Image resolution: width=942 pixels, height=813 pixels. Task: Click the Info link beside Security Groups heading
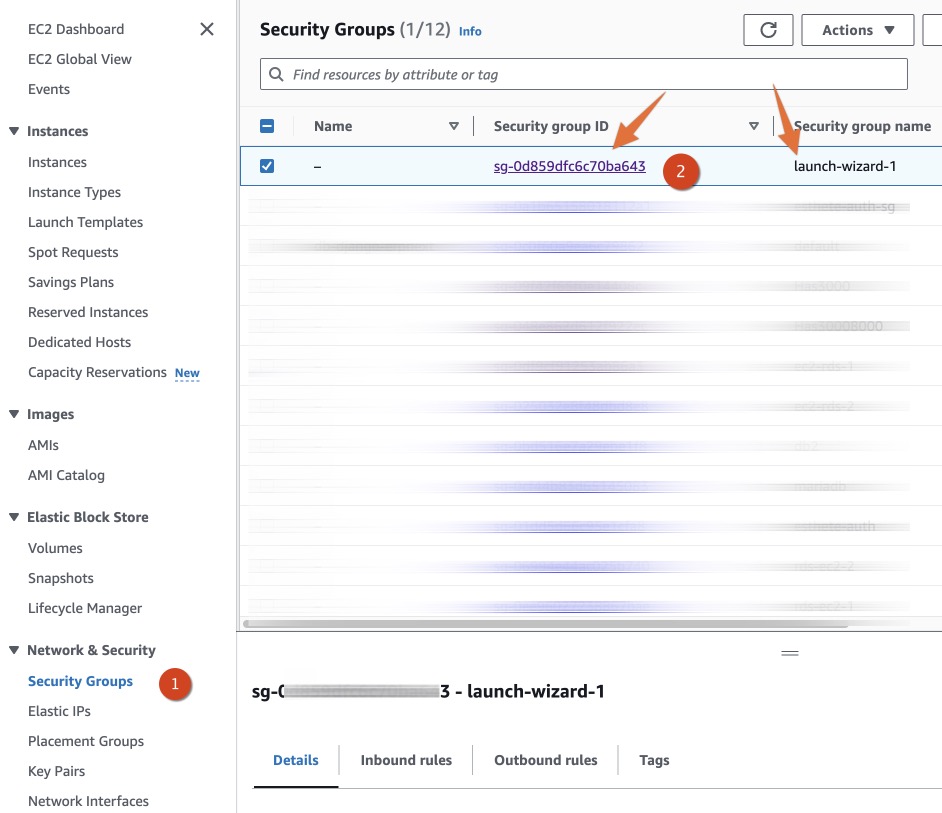[470, 31]
